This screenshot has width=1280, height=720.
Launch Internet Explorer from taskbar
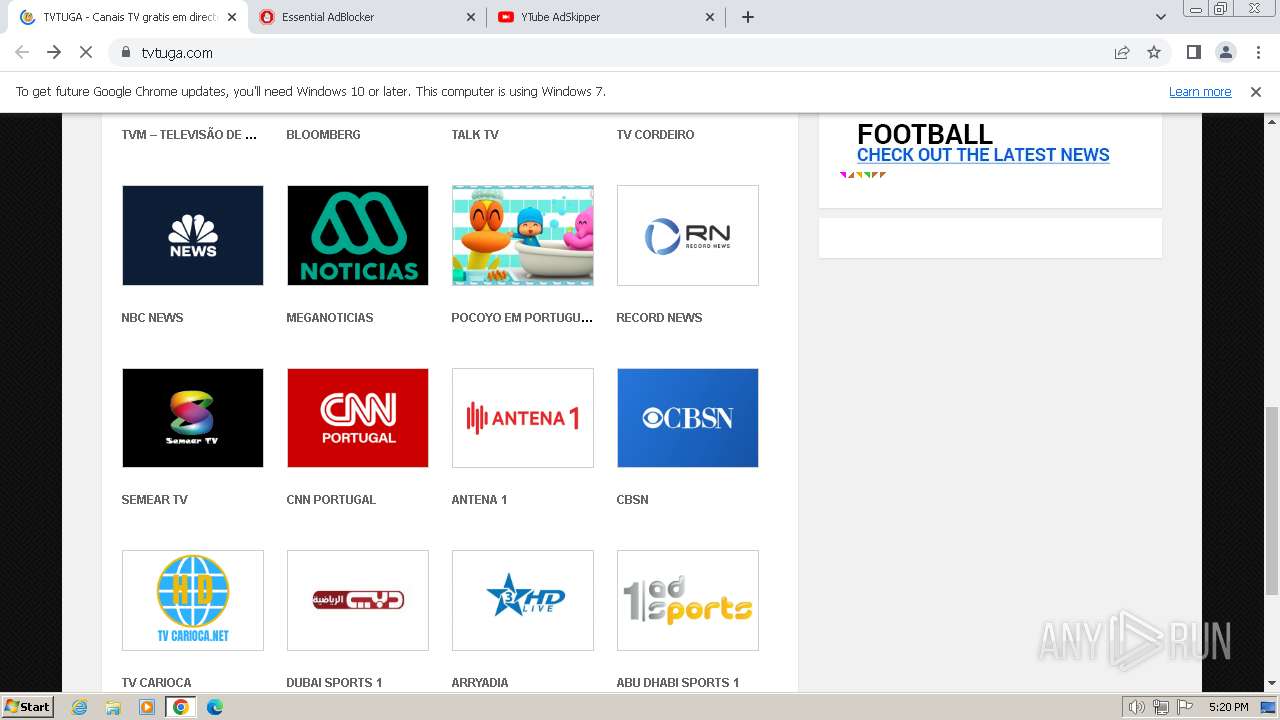pyautogui.click(x=79, y=707)
